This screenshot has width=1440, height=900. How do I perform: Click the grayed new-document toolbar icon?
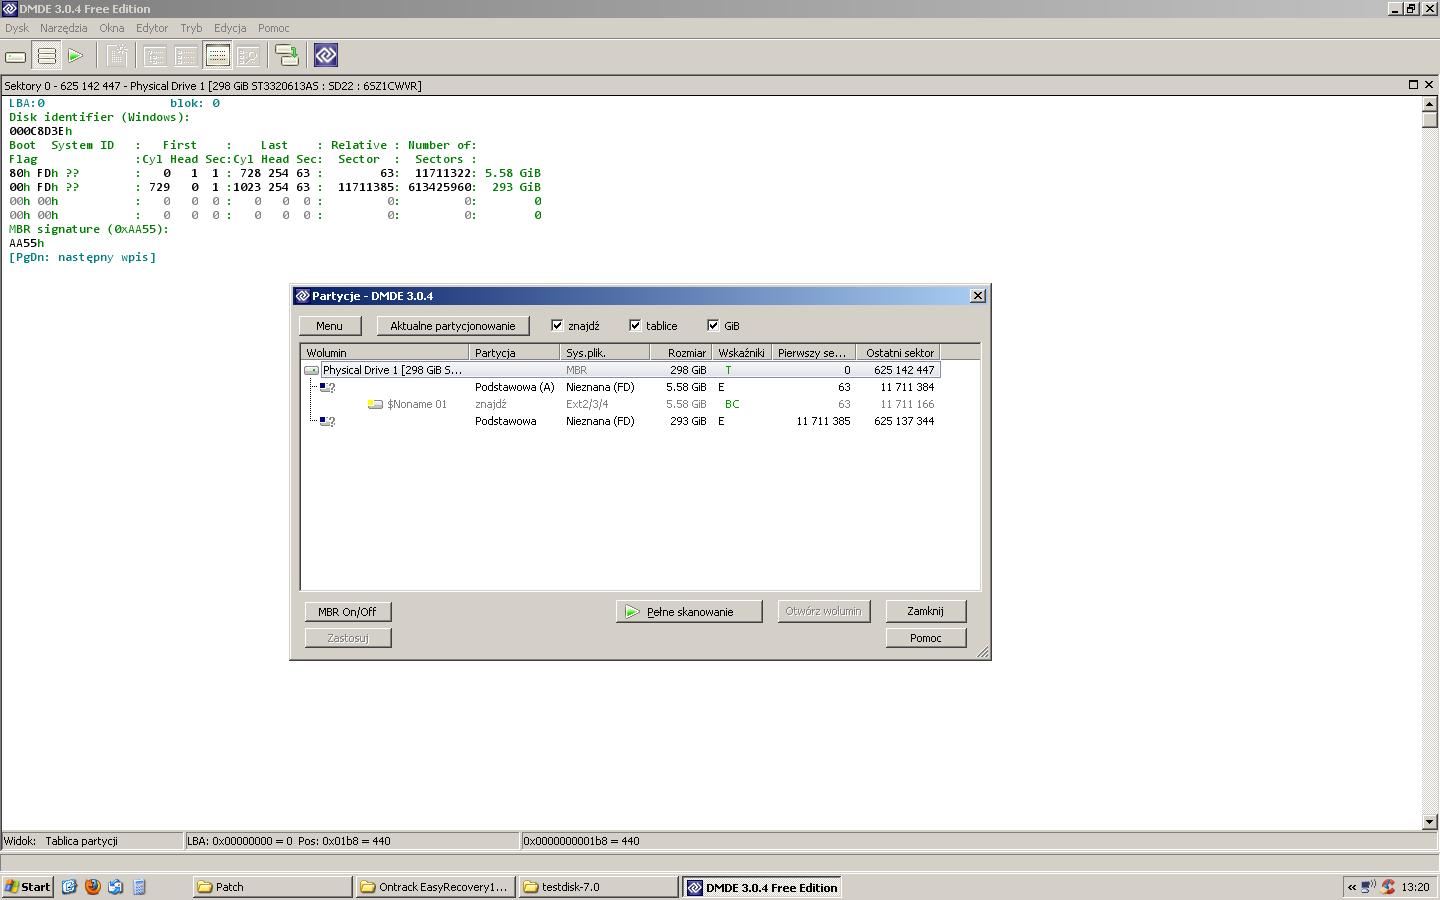coord(118,56)
